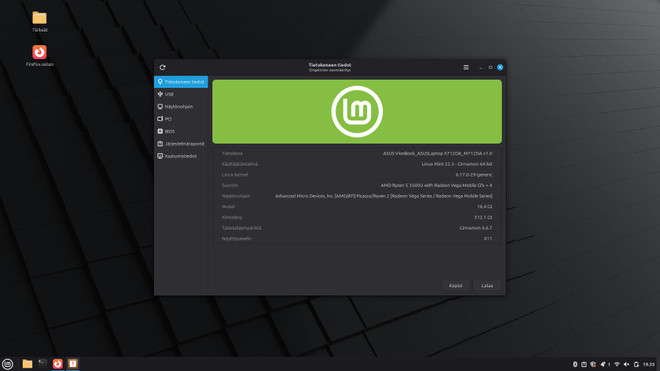This screenshot has width=660, height=371.
Task: Select the Tietokoneen tiedot sidebar item
Action: coord(181,82)
